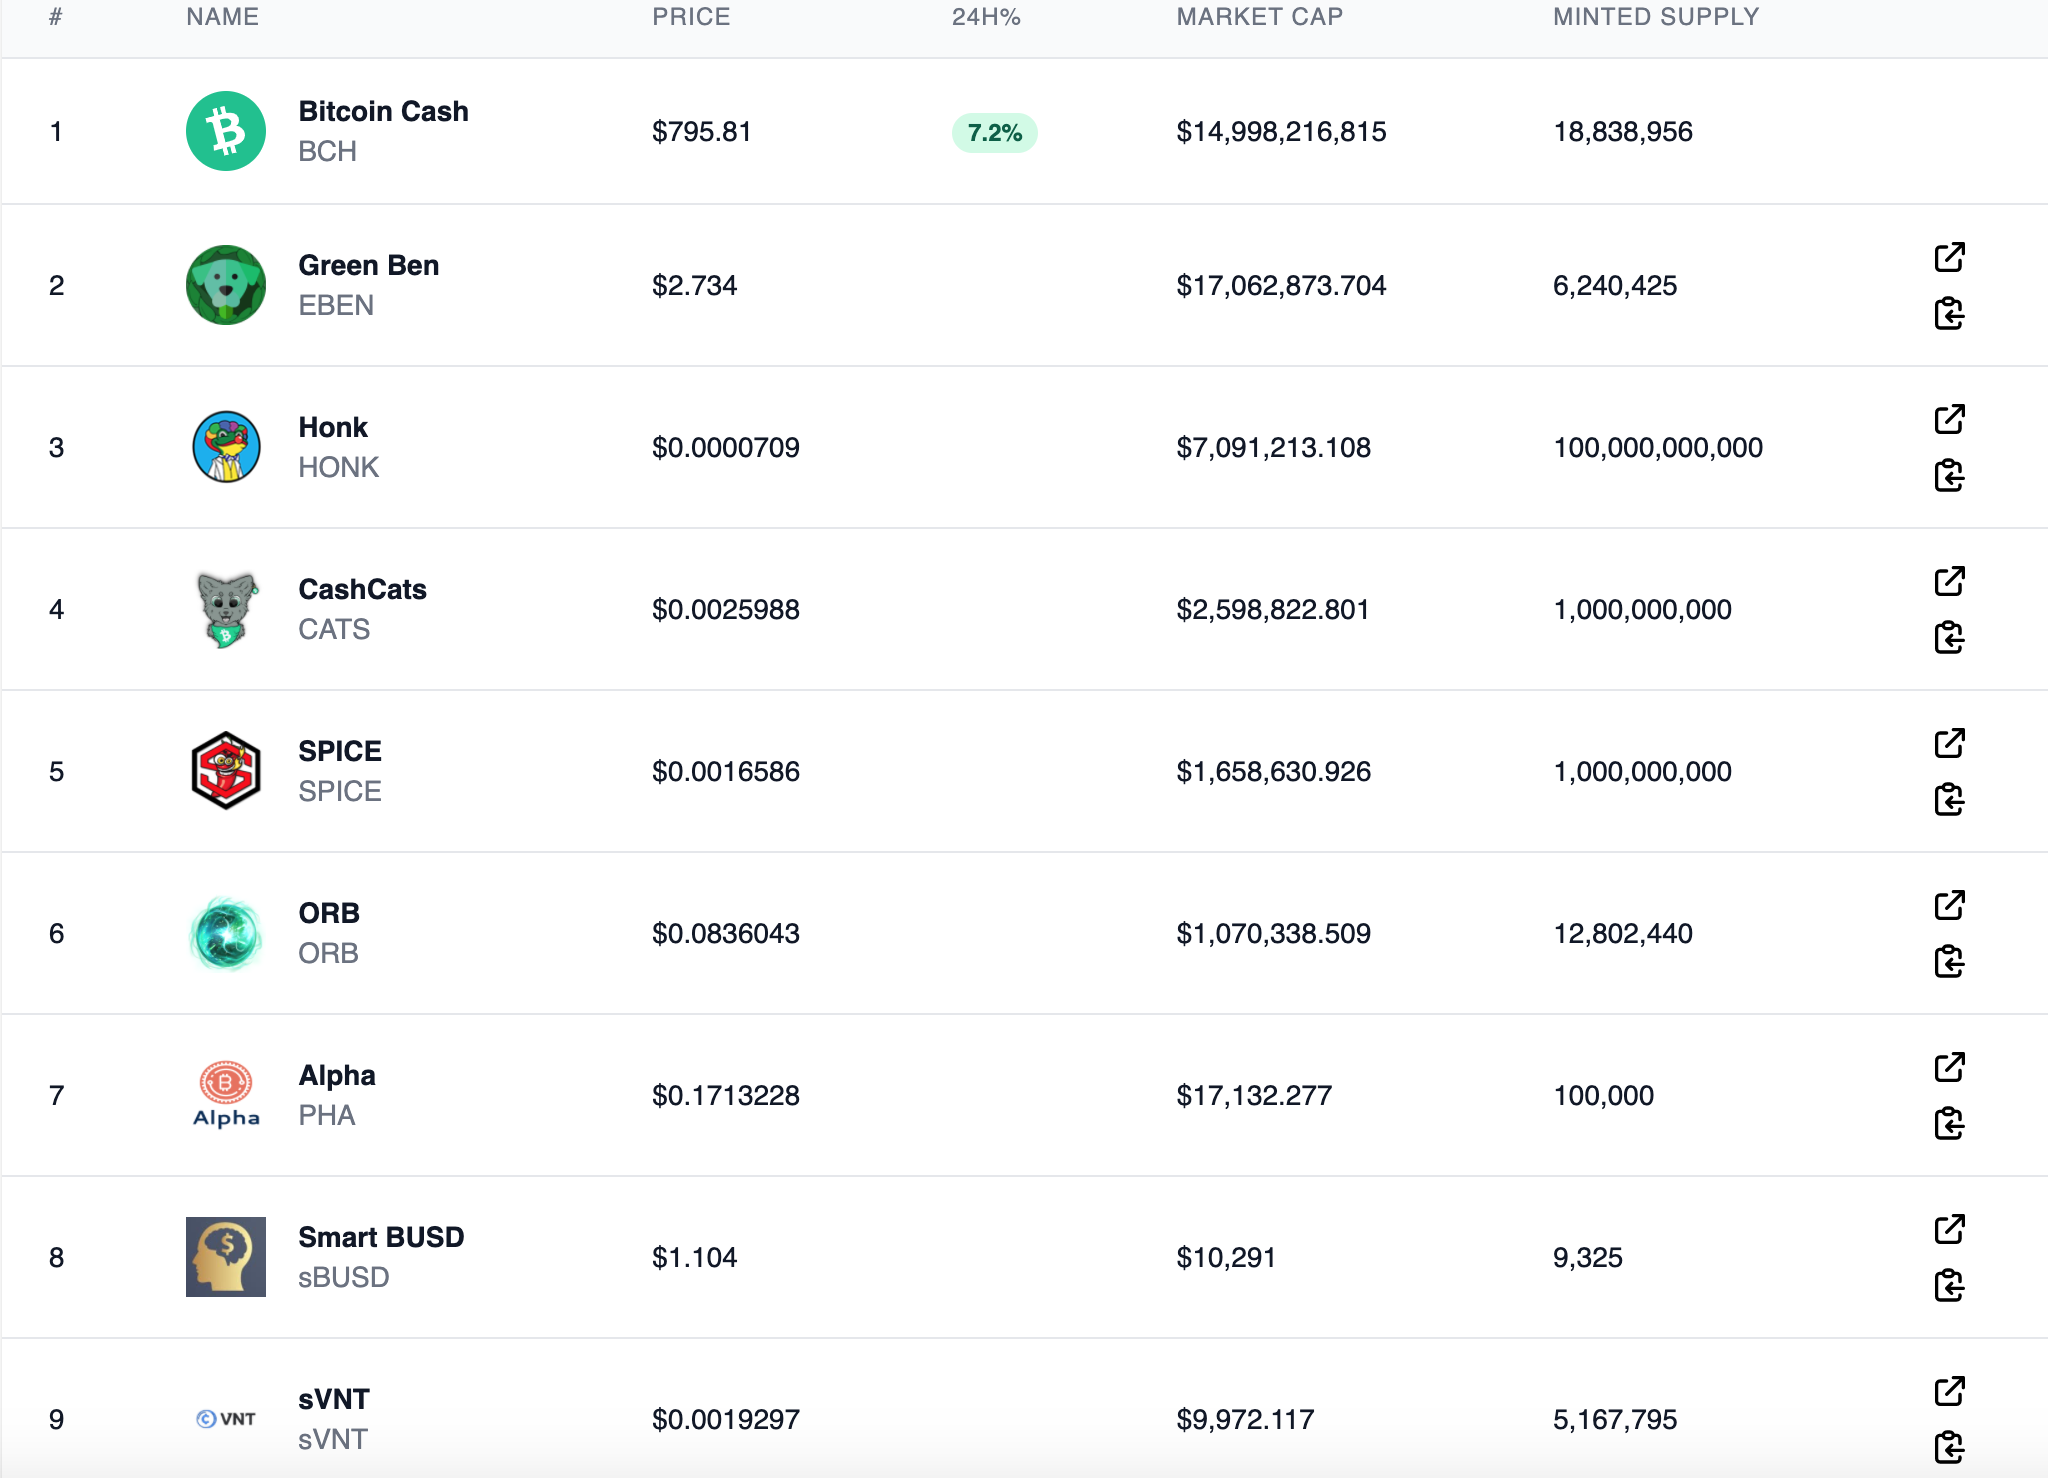The width and height of the screenshot is (2048, 1478).
Task: Open external link for Green Ben token
Action: pos(1949,257)
